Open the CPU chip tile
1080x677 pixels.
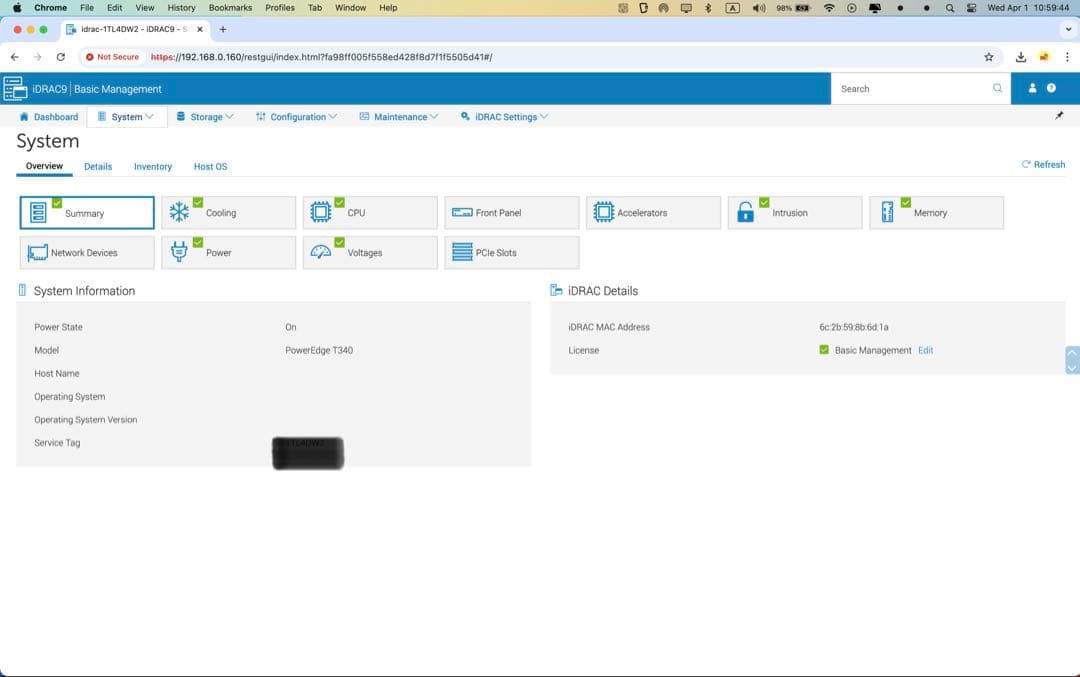[x=370, y=213]
